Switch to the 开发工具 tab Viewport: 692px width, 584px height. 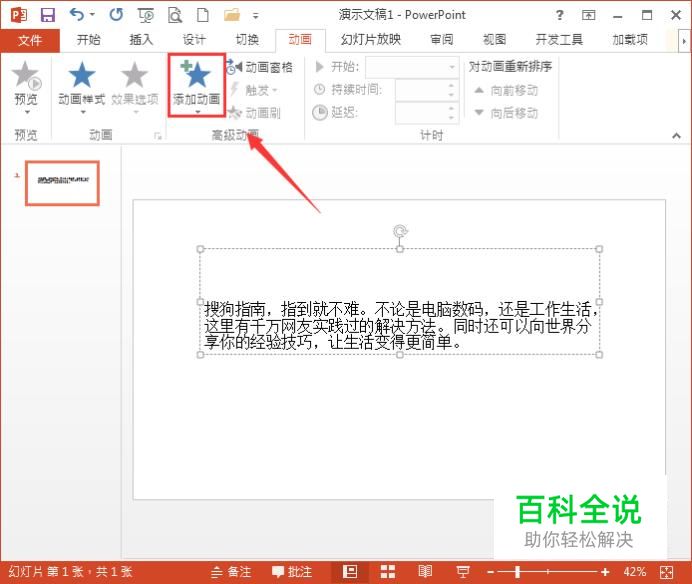pyautogui.click(x=559, y=40)
